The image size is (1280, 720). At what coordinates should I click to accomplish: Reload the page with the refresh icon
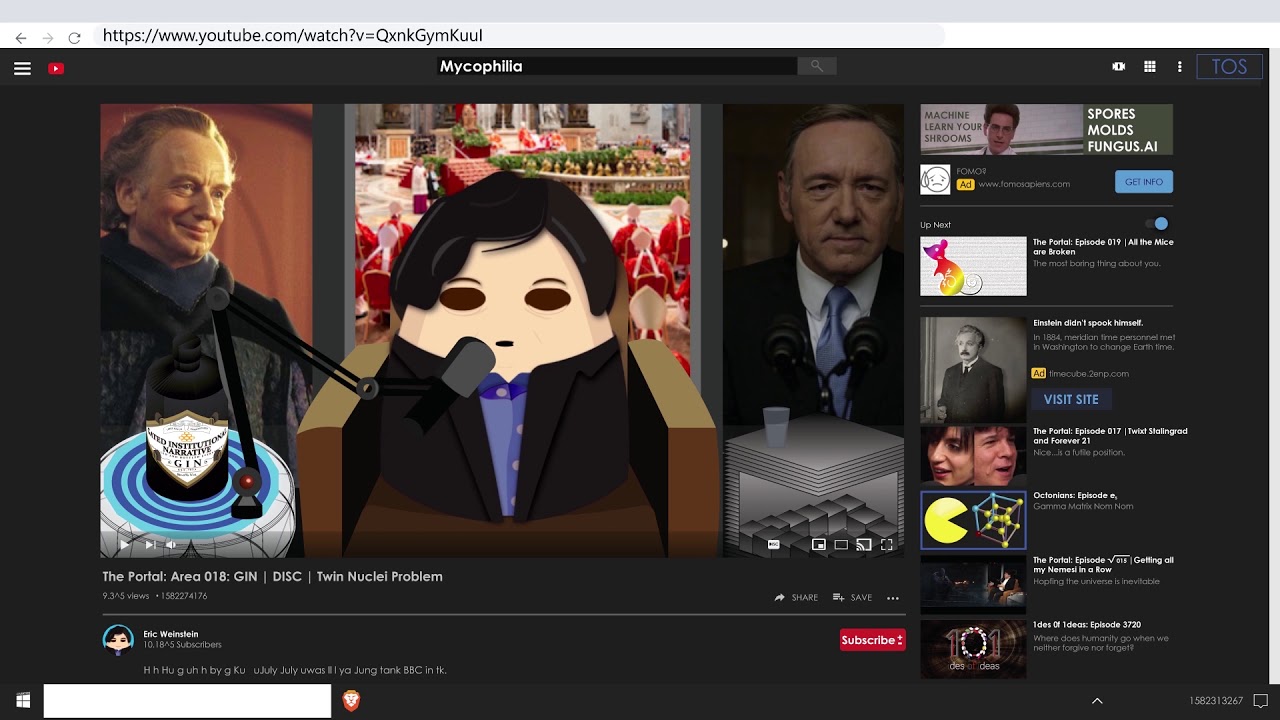point(74,37)
